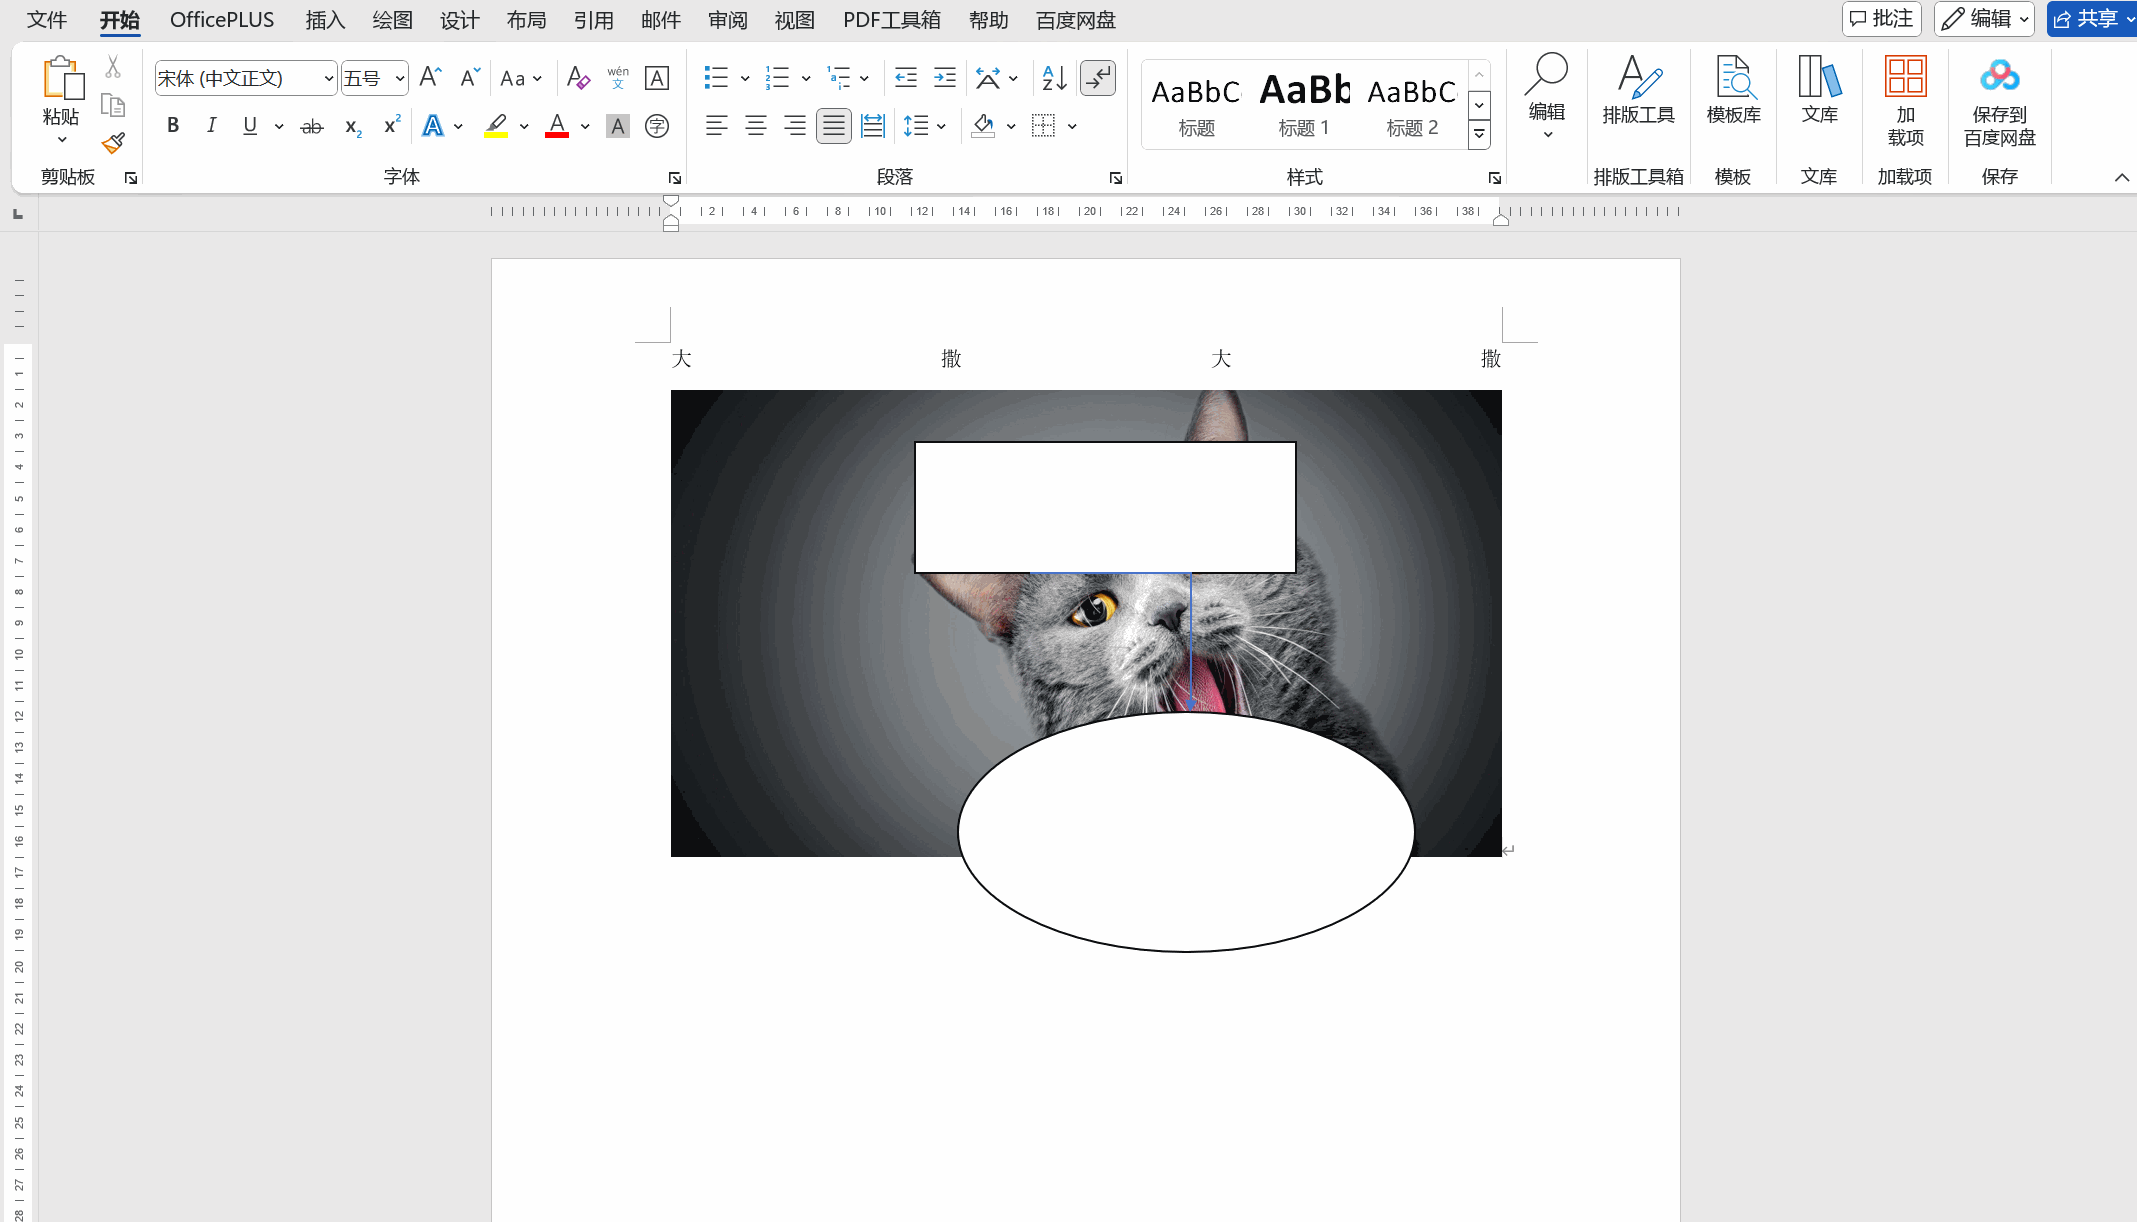Click the Increase Indent icon
The height and width of the screenshot is (1222, 2137).
(944, 78)
